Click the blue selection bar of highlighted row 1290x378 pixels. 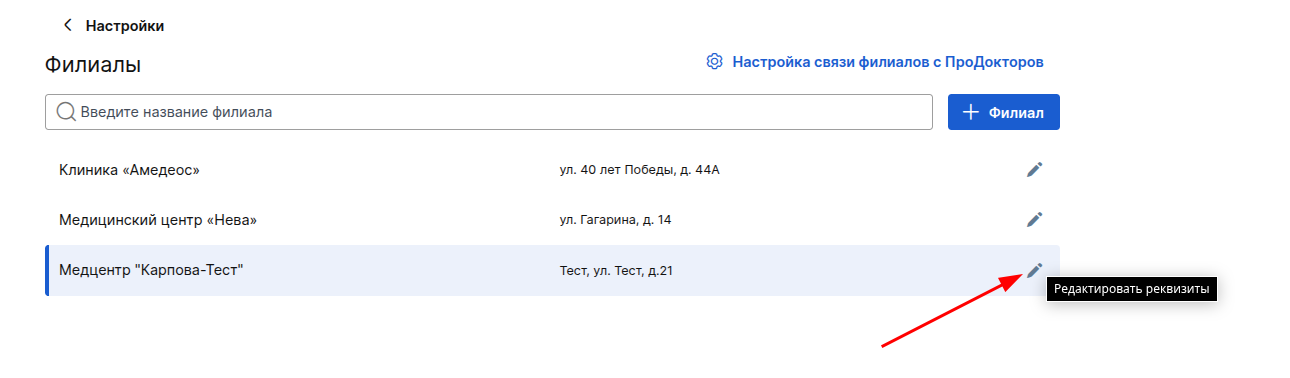[47, 270]
